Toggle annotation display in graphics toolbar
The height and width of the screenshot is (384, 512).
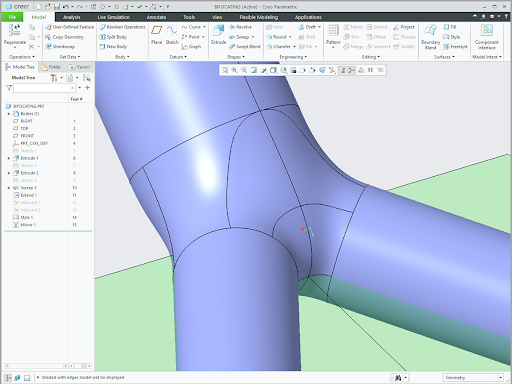click(x=342, y=70)
